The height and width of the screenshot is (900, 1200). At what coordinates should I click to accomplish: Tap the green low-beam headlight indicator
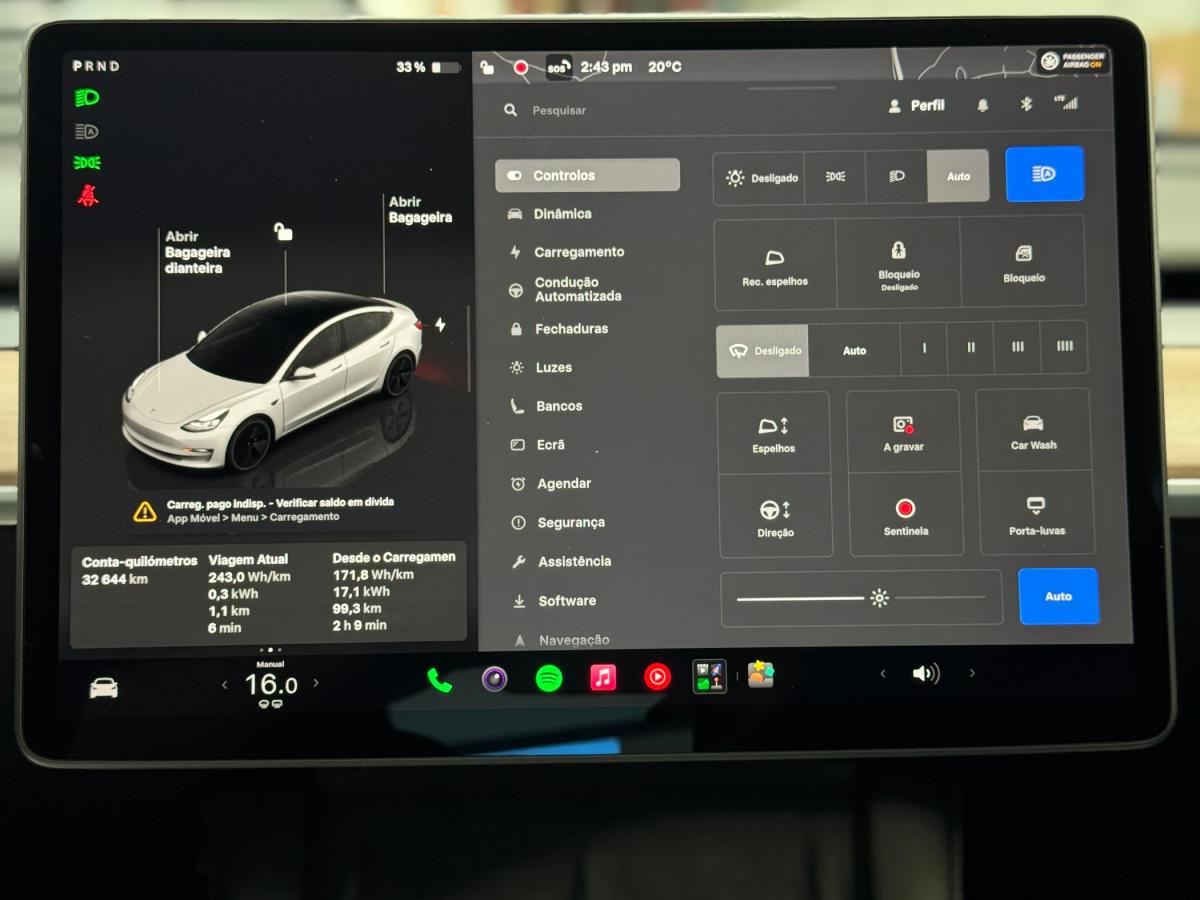click(87, 97)
